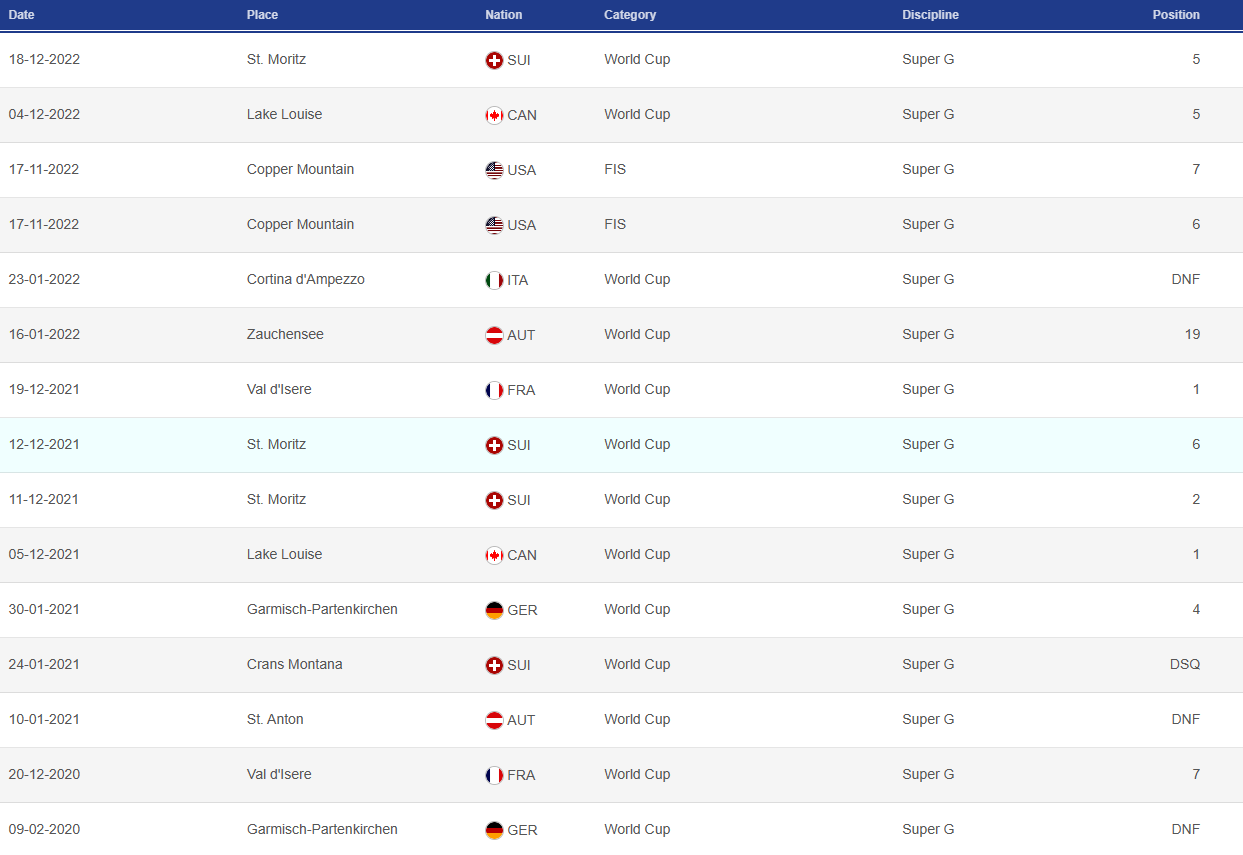Click the French flag in the 19-12-2021 row

tap(494, 390)
